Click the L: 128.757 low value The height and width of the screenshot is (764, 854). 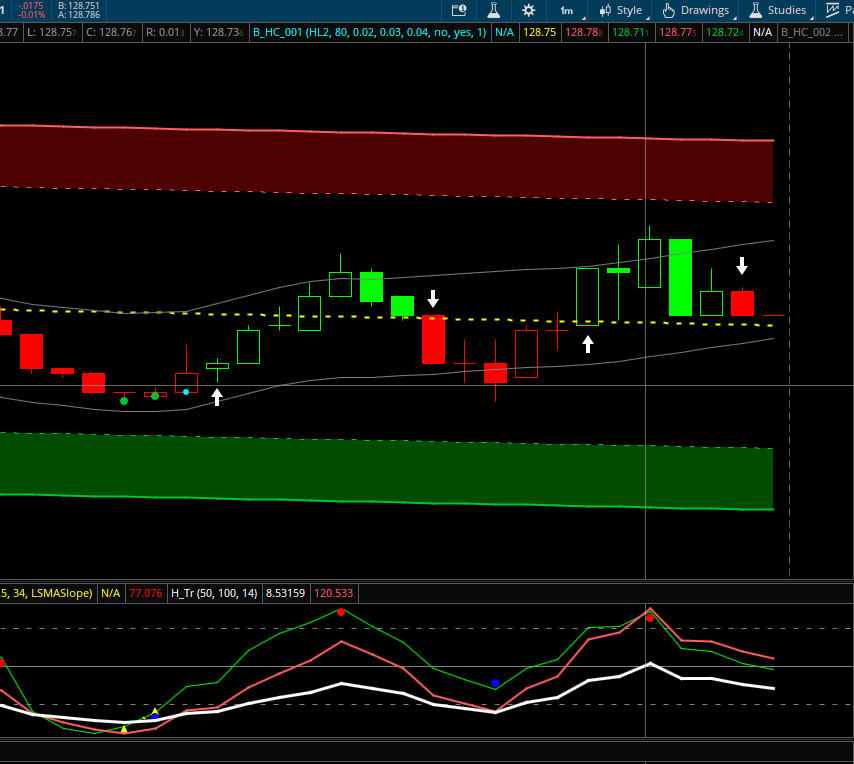(52, 32)
